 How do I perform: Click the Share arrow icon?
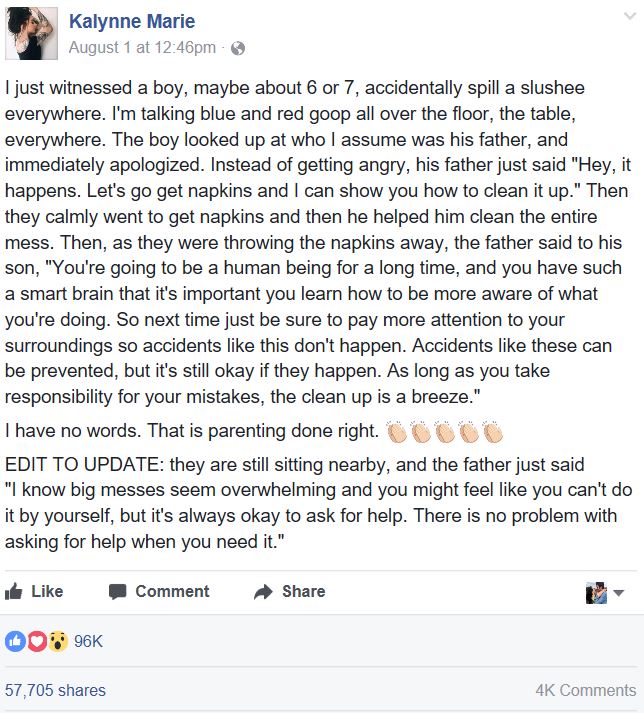263,592
